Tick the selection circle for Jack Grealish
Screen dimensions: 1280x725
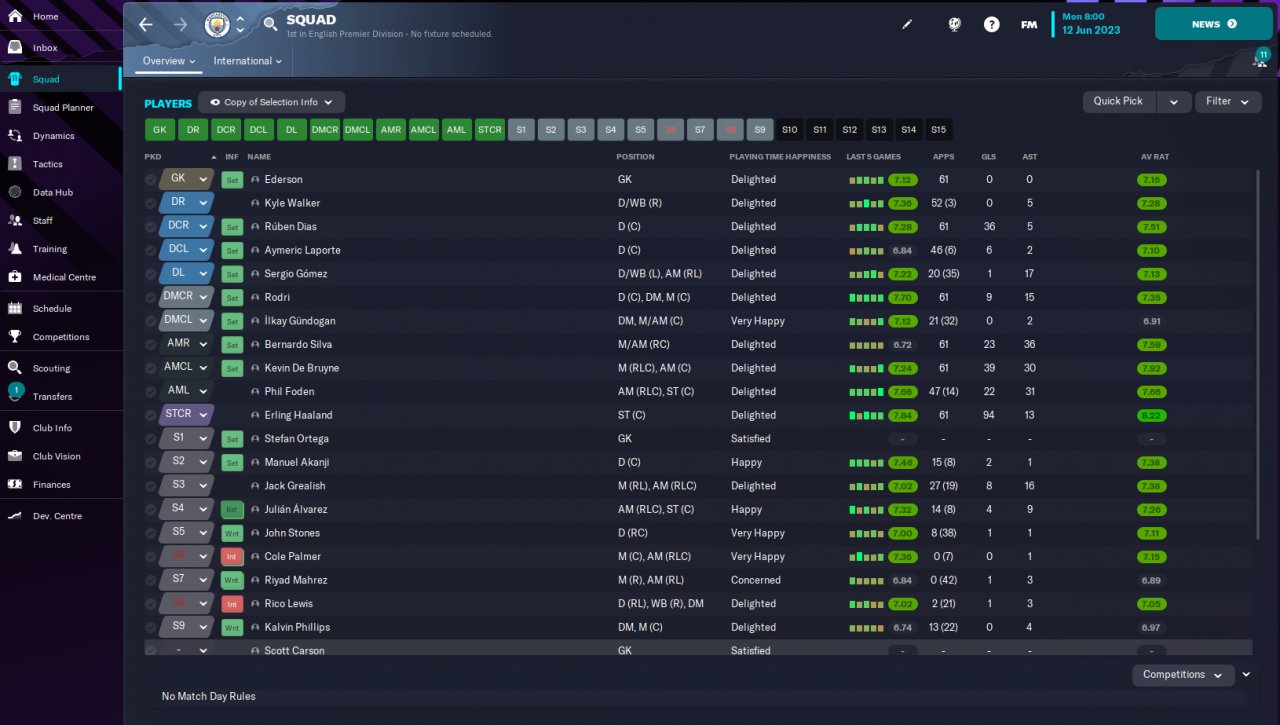pos(151,486)
